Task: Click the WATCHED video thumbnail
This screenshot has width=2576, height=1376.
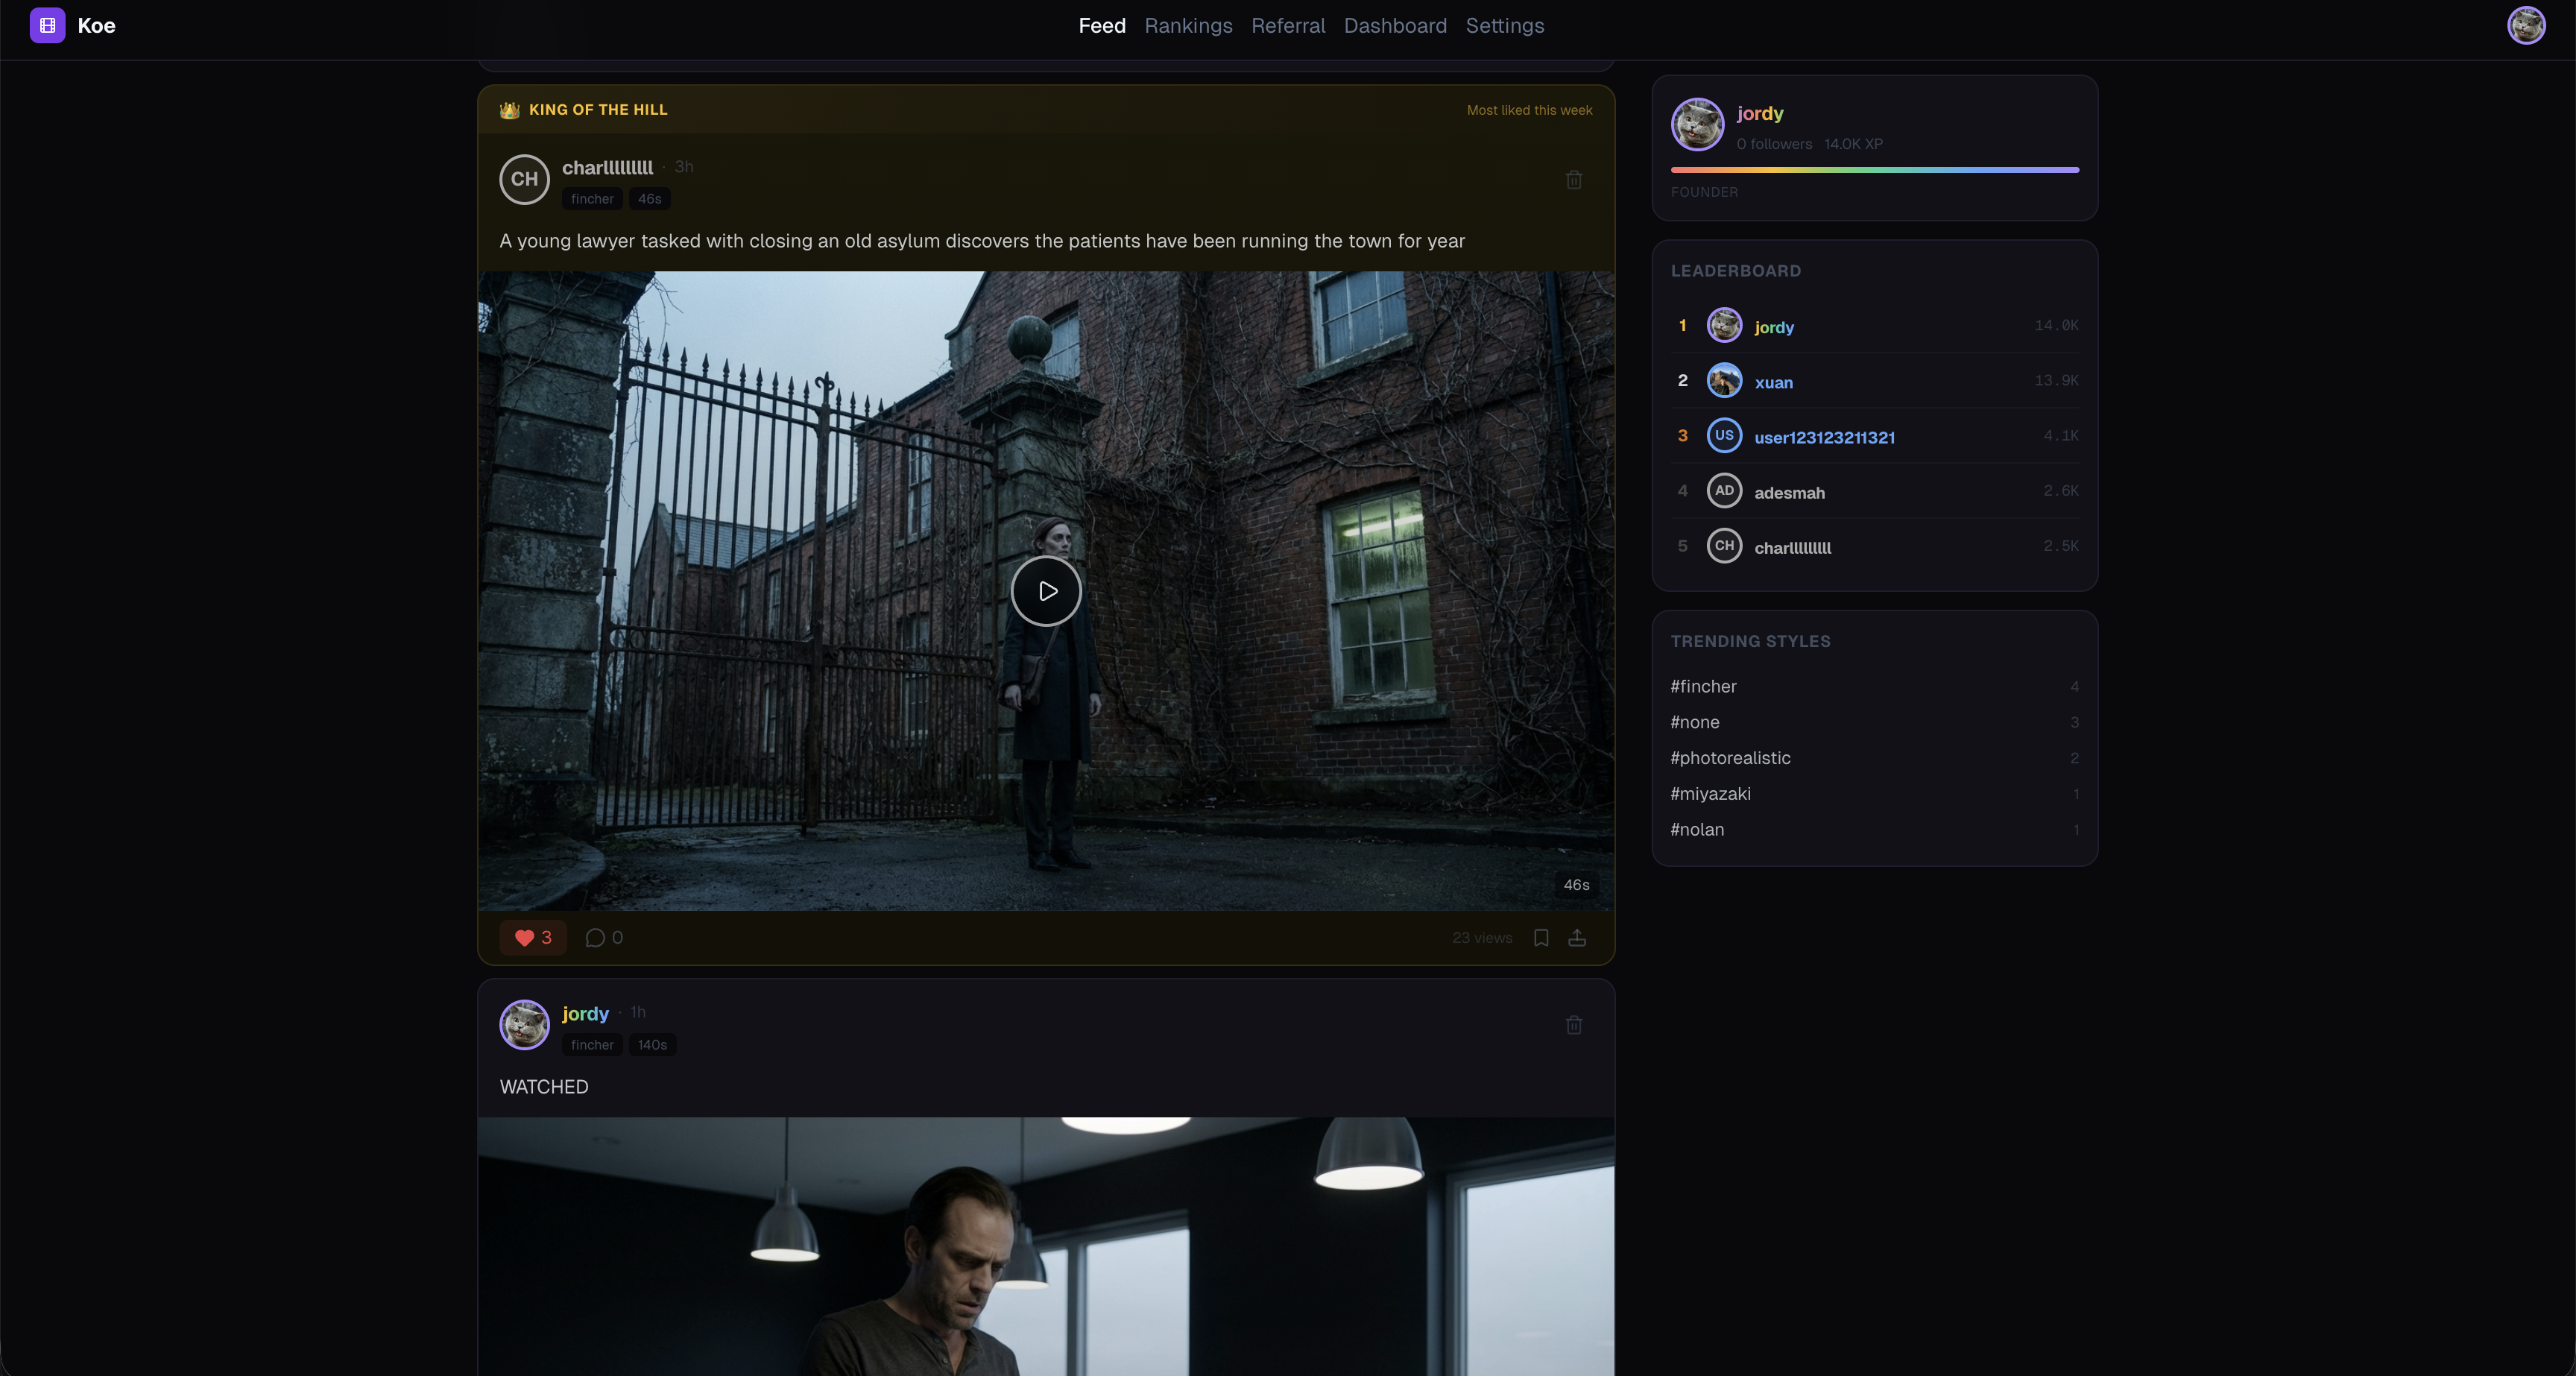Action: (x=1046, y=1246)
